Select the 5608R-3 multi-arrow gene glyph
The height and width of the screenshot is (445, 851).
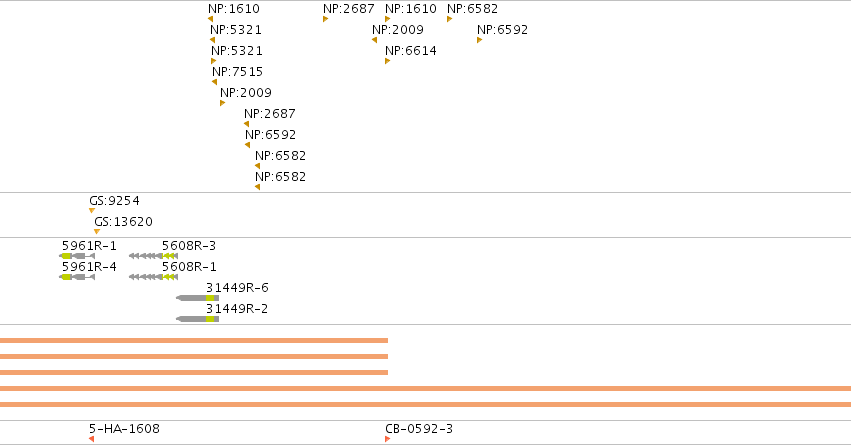[x=154, y=256]
